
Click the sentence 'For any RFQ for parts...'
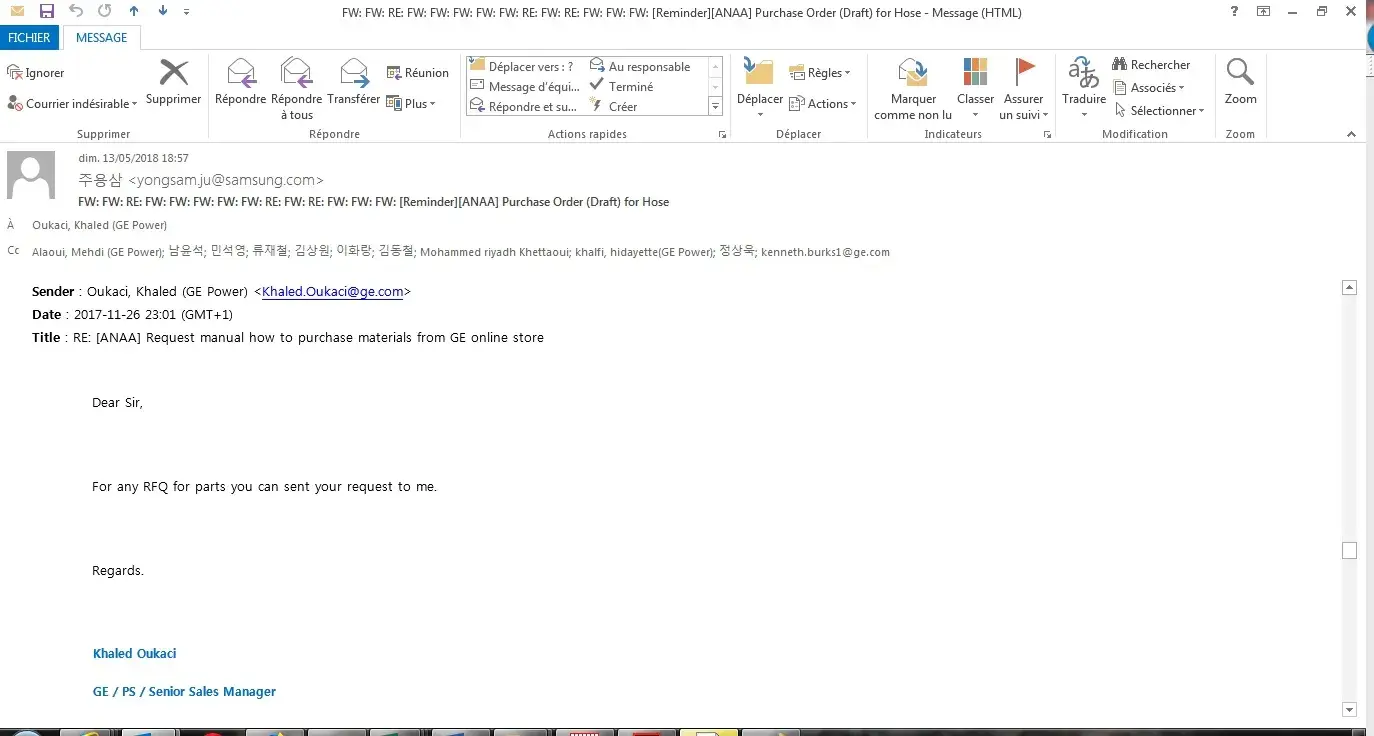(x=264, y=487)
